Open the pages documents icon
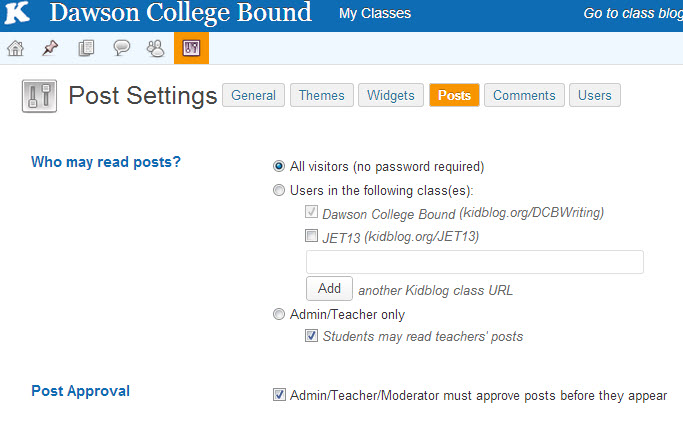The image size is (683, 433). pyautogui.click(x=86, y=48)
